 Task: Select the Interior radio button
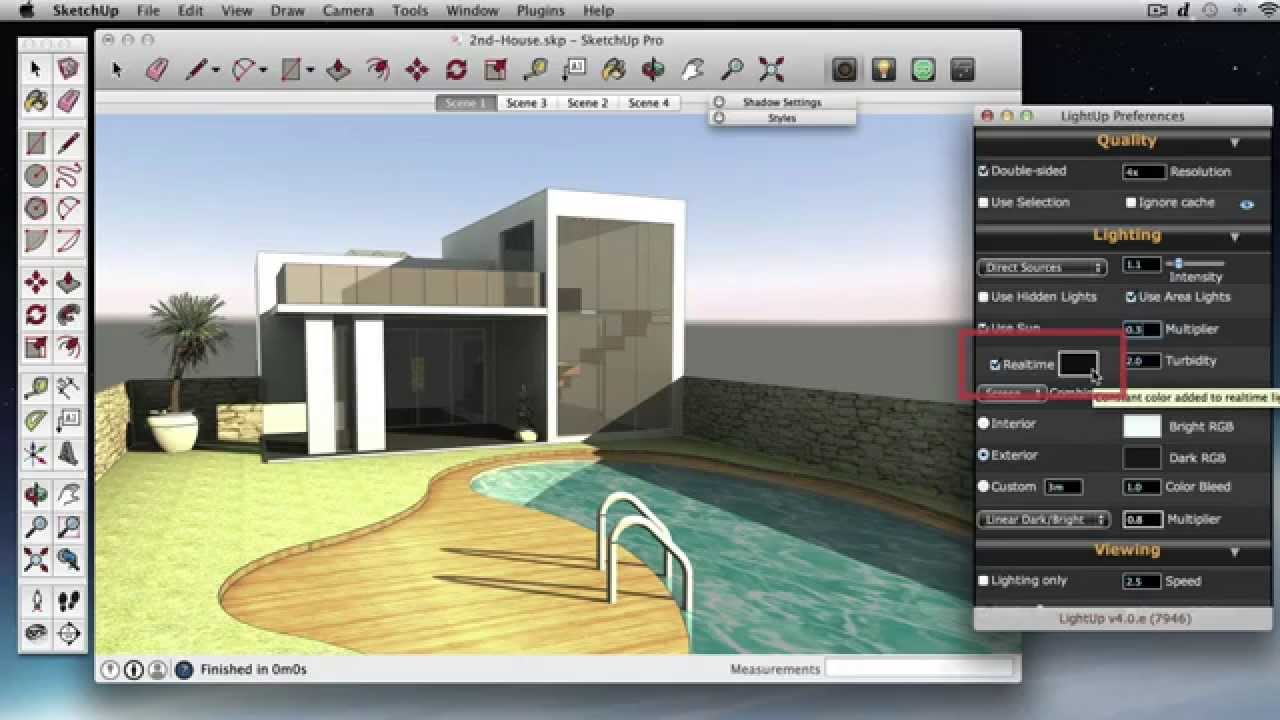pos(983,424)
